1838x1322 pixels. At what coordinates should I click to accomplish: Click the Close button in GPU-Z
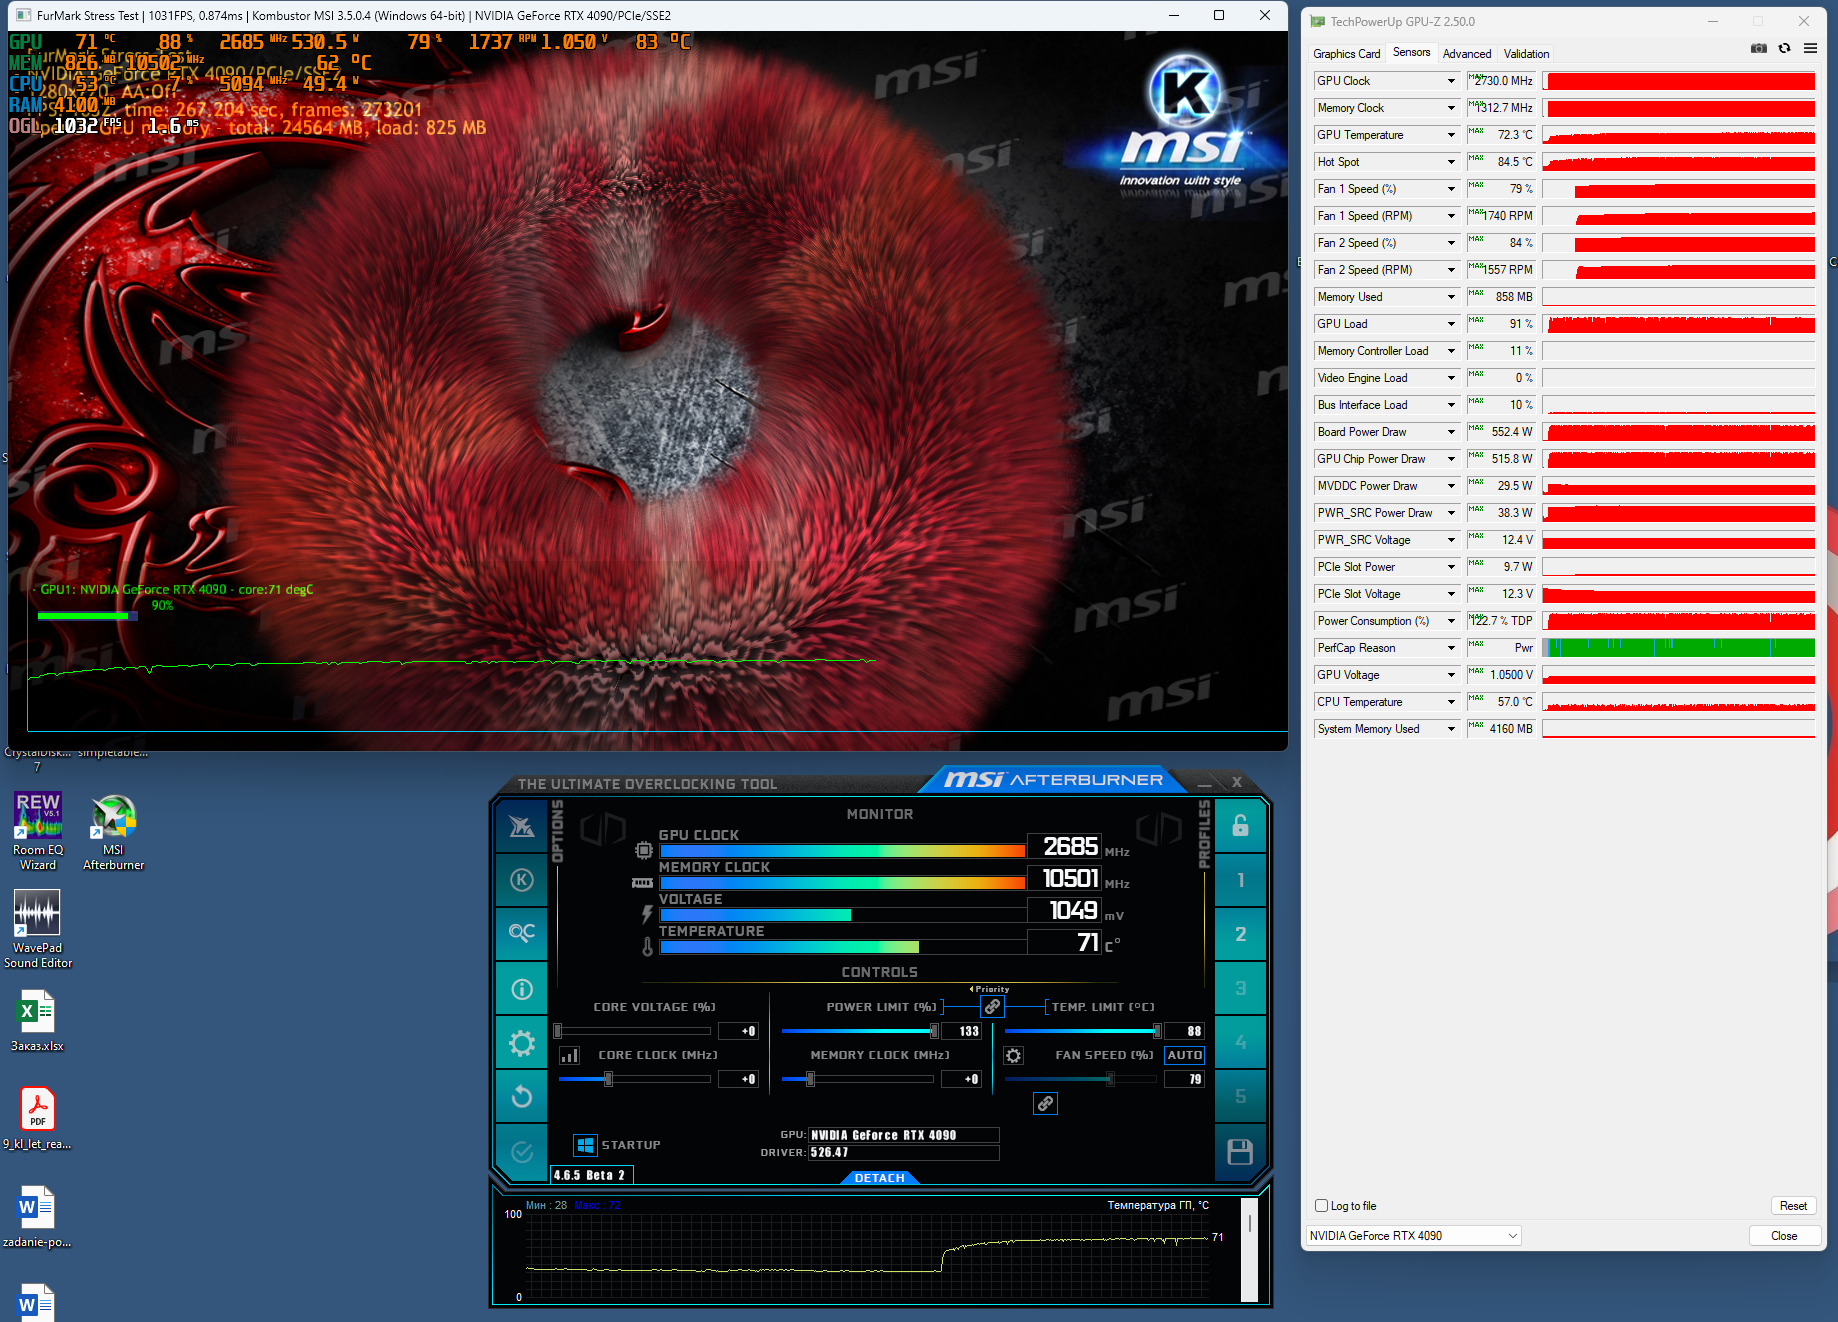pos(1783,1236)
